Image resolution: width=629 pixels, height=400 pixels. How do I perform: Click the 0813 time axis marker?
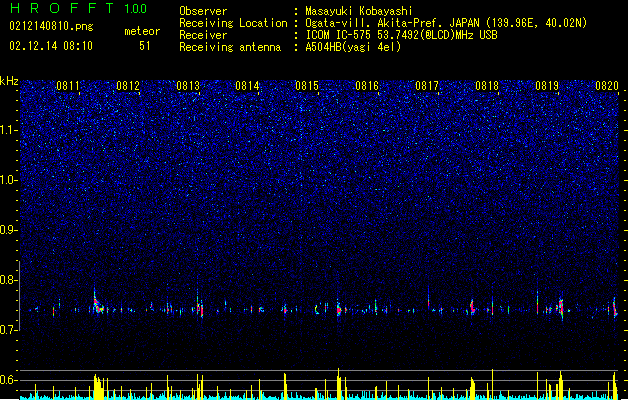[188, 86]
